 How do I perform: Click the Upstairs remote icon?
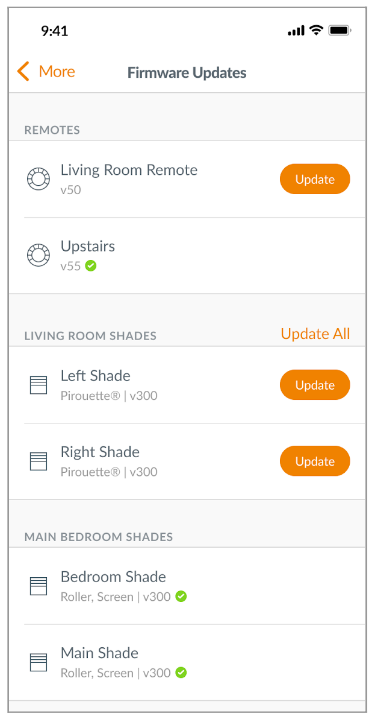point(38,256)
